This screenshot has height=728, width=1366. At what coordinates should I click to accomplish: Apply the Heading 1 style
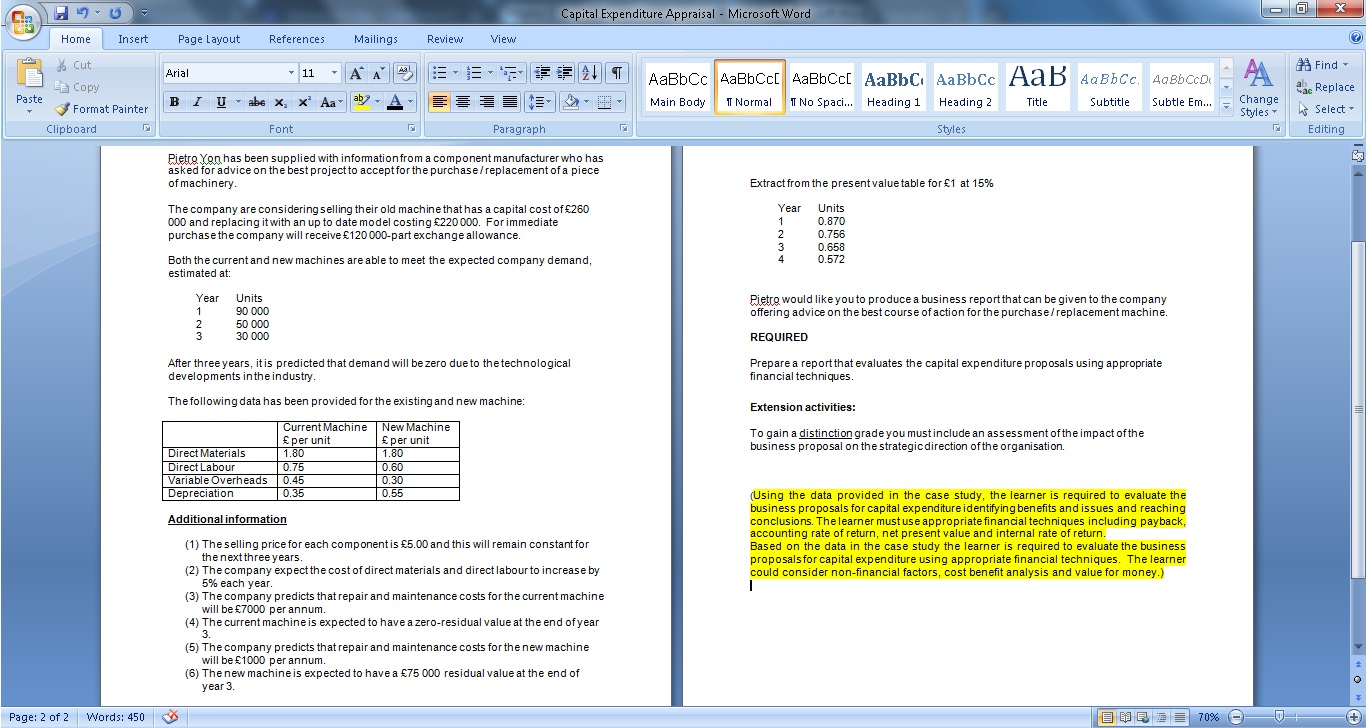tap(894, 87)
